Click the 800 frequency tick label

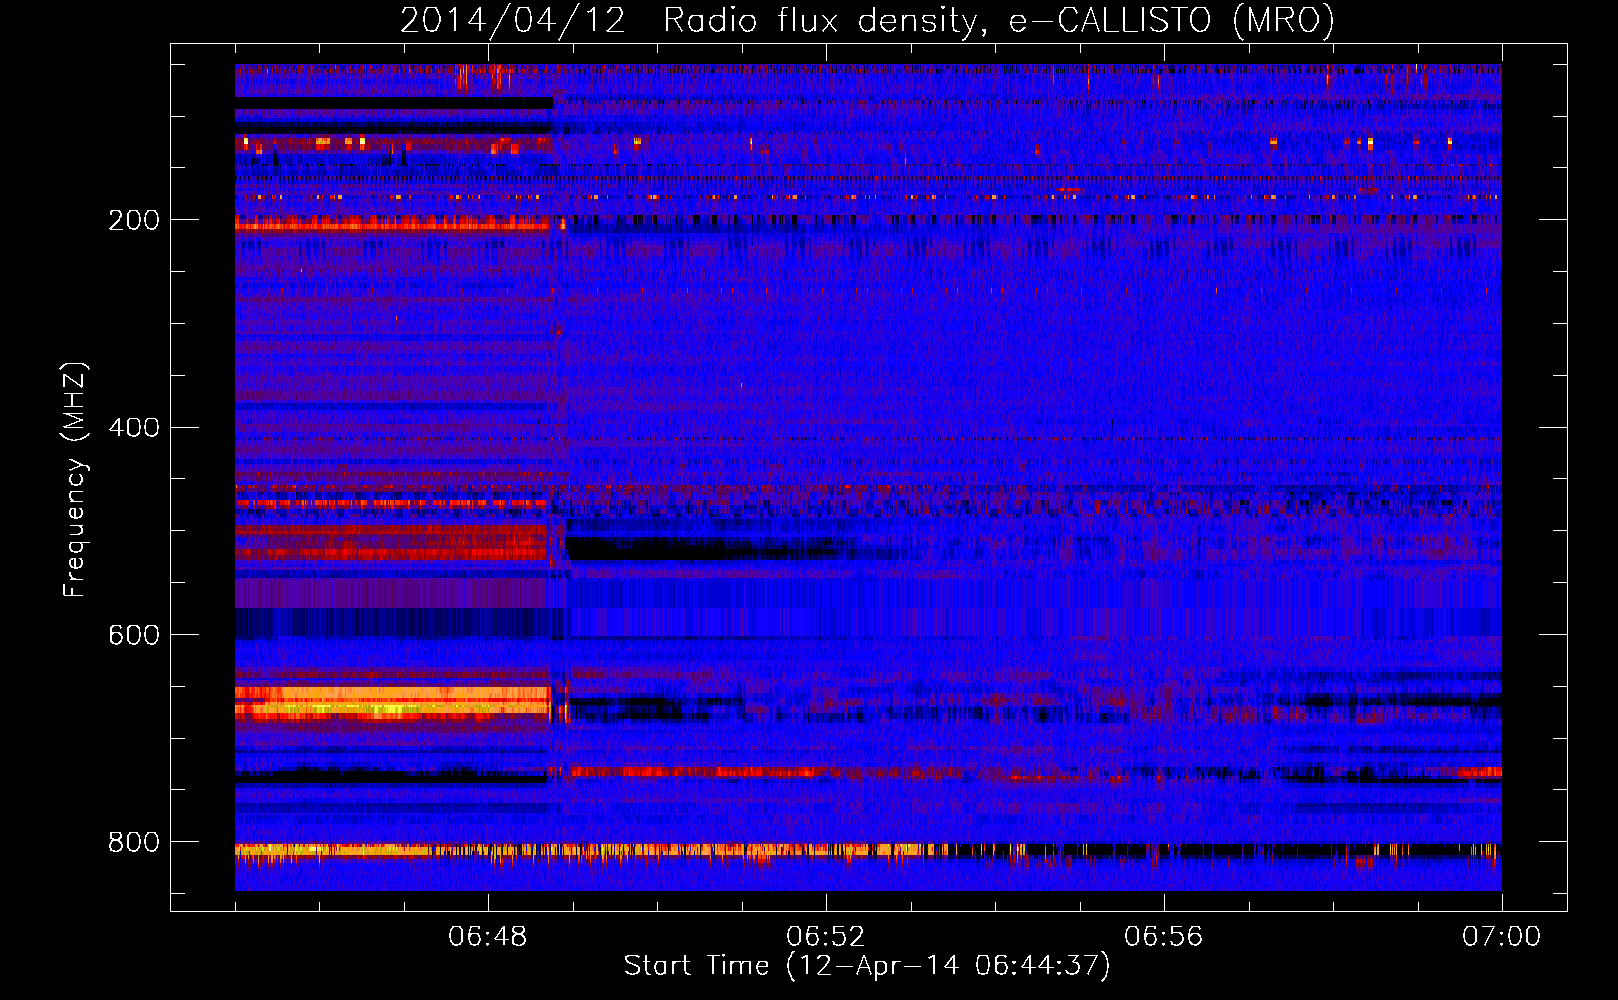point(134,843)
